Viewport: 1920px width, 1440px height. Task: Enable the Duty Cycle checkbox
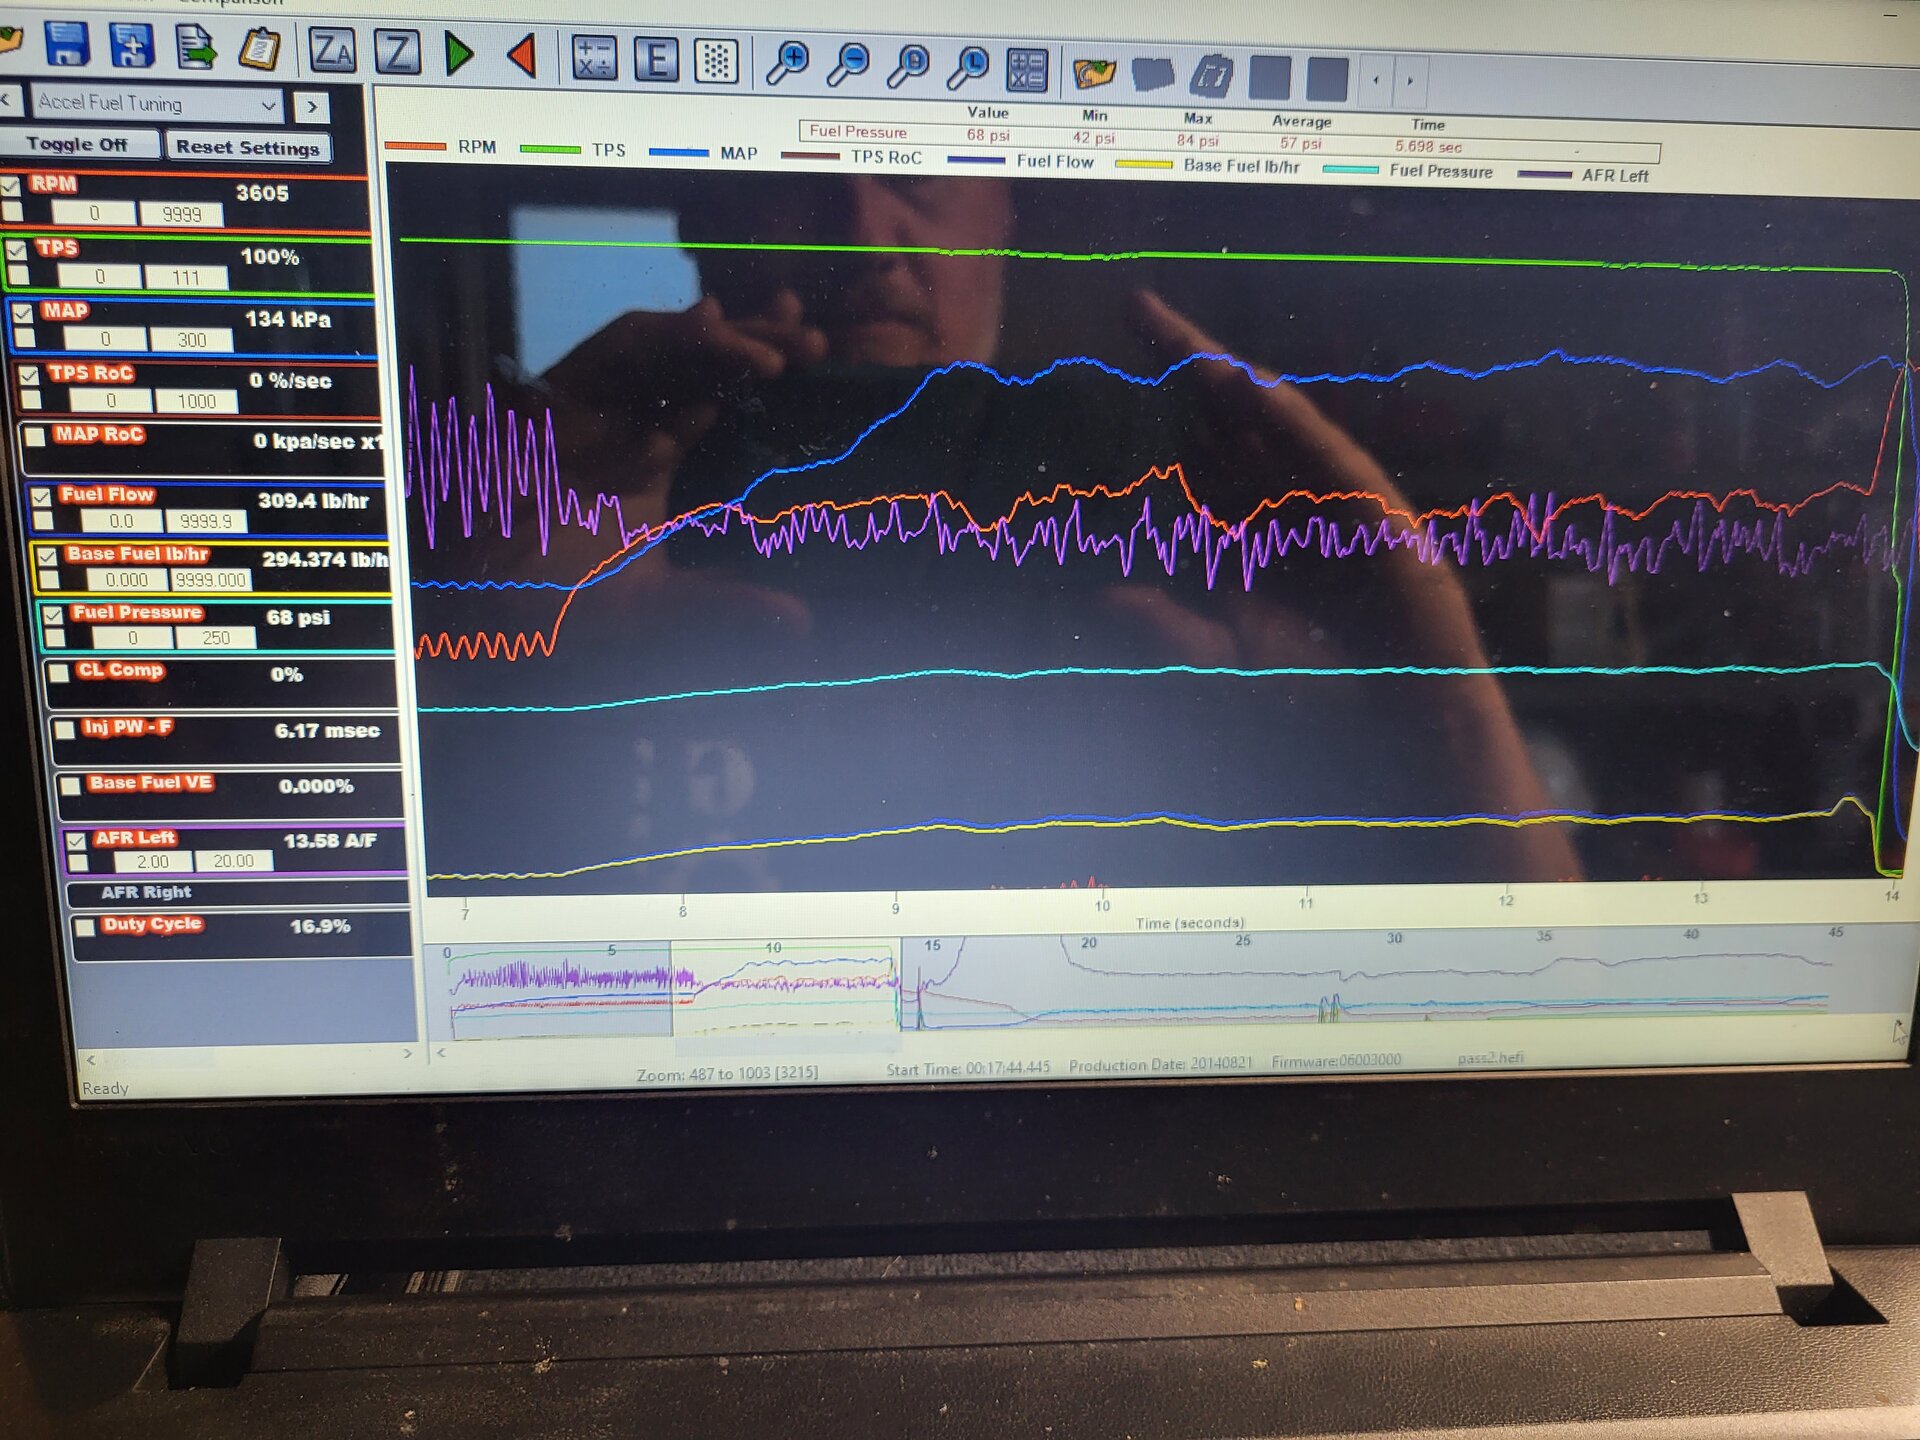coord(85,926)
